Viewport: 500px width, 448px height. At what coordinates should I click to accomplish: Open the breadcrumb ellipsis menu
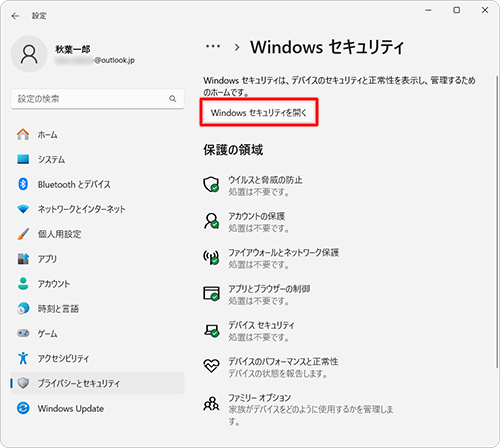(x=213, y=46)
